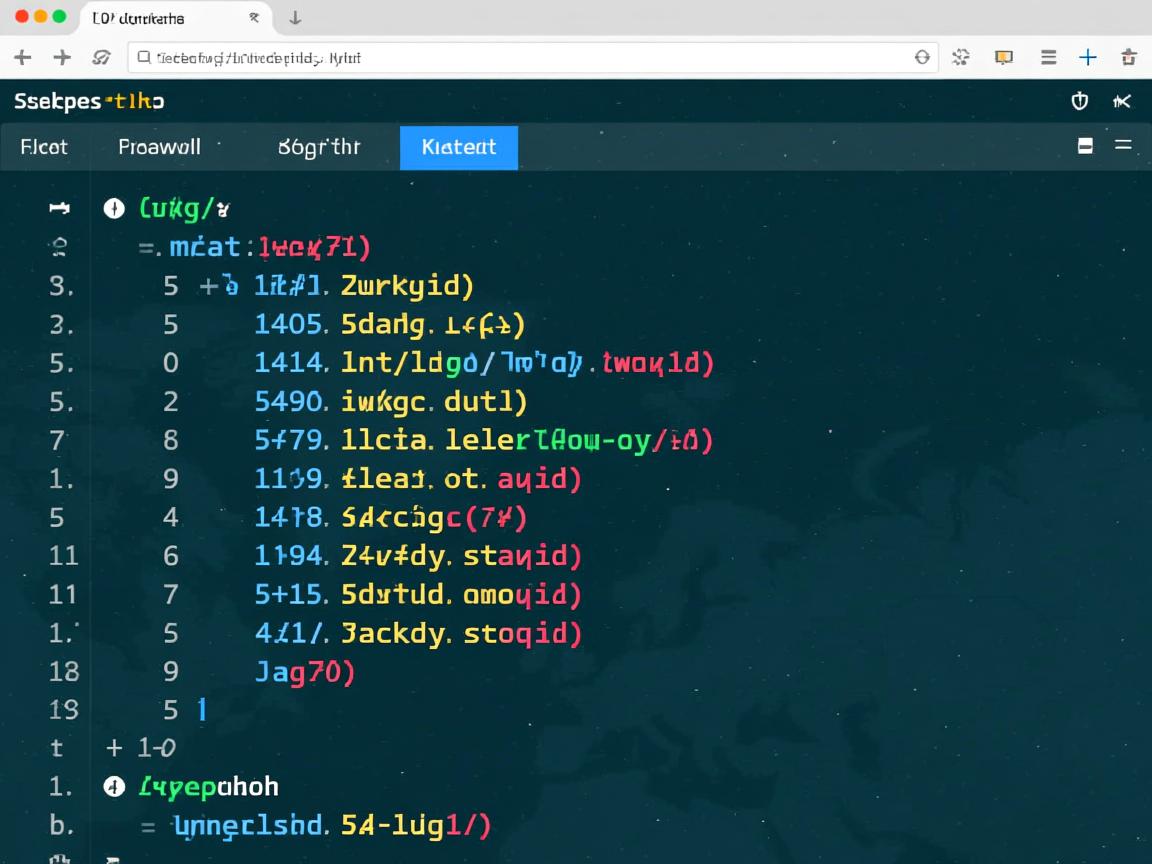Click the download arrow in the tab bar
Viewport: 1152px width, 864px height.
[295, 18]
